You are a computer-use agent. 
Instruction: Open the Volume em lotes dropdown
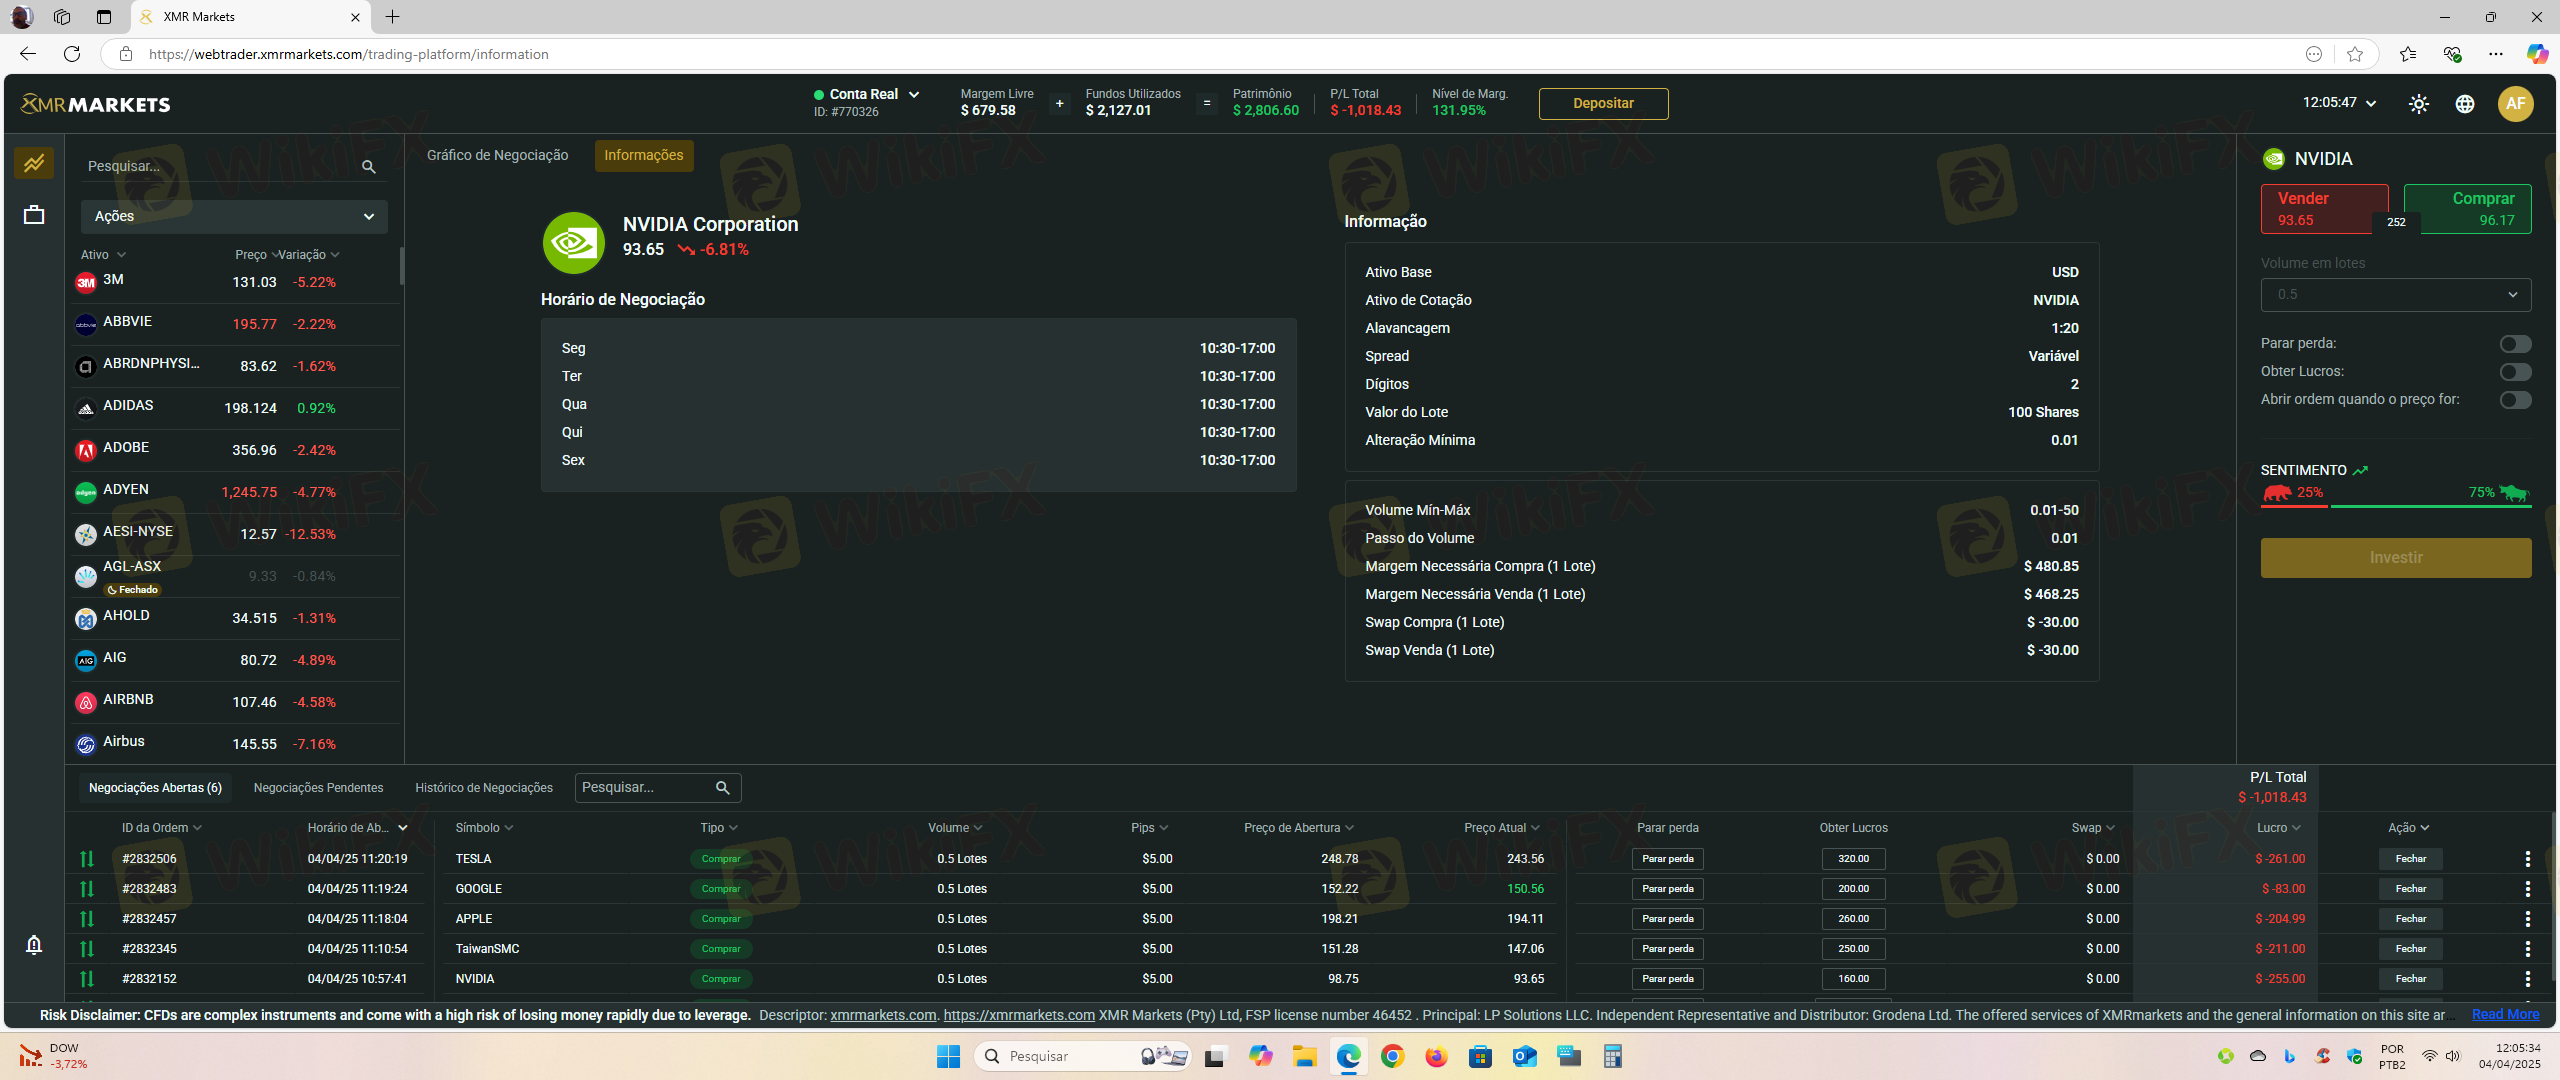[2395, 295]
